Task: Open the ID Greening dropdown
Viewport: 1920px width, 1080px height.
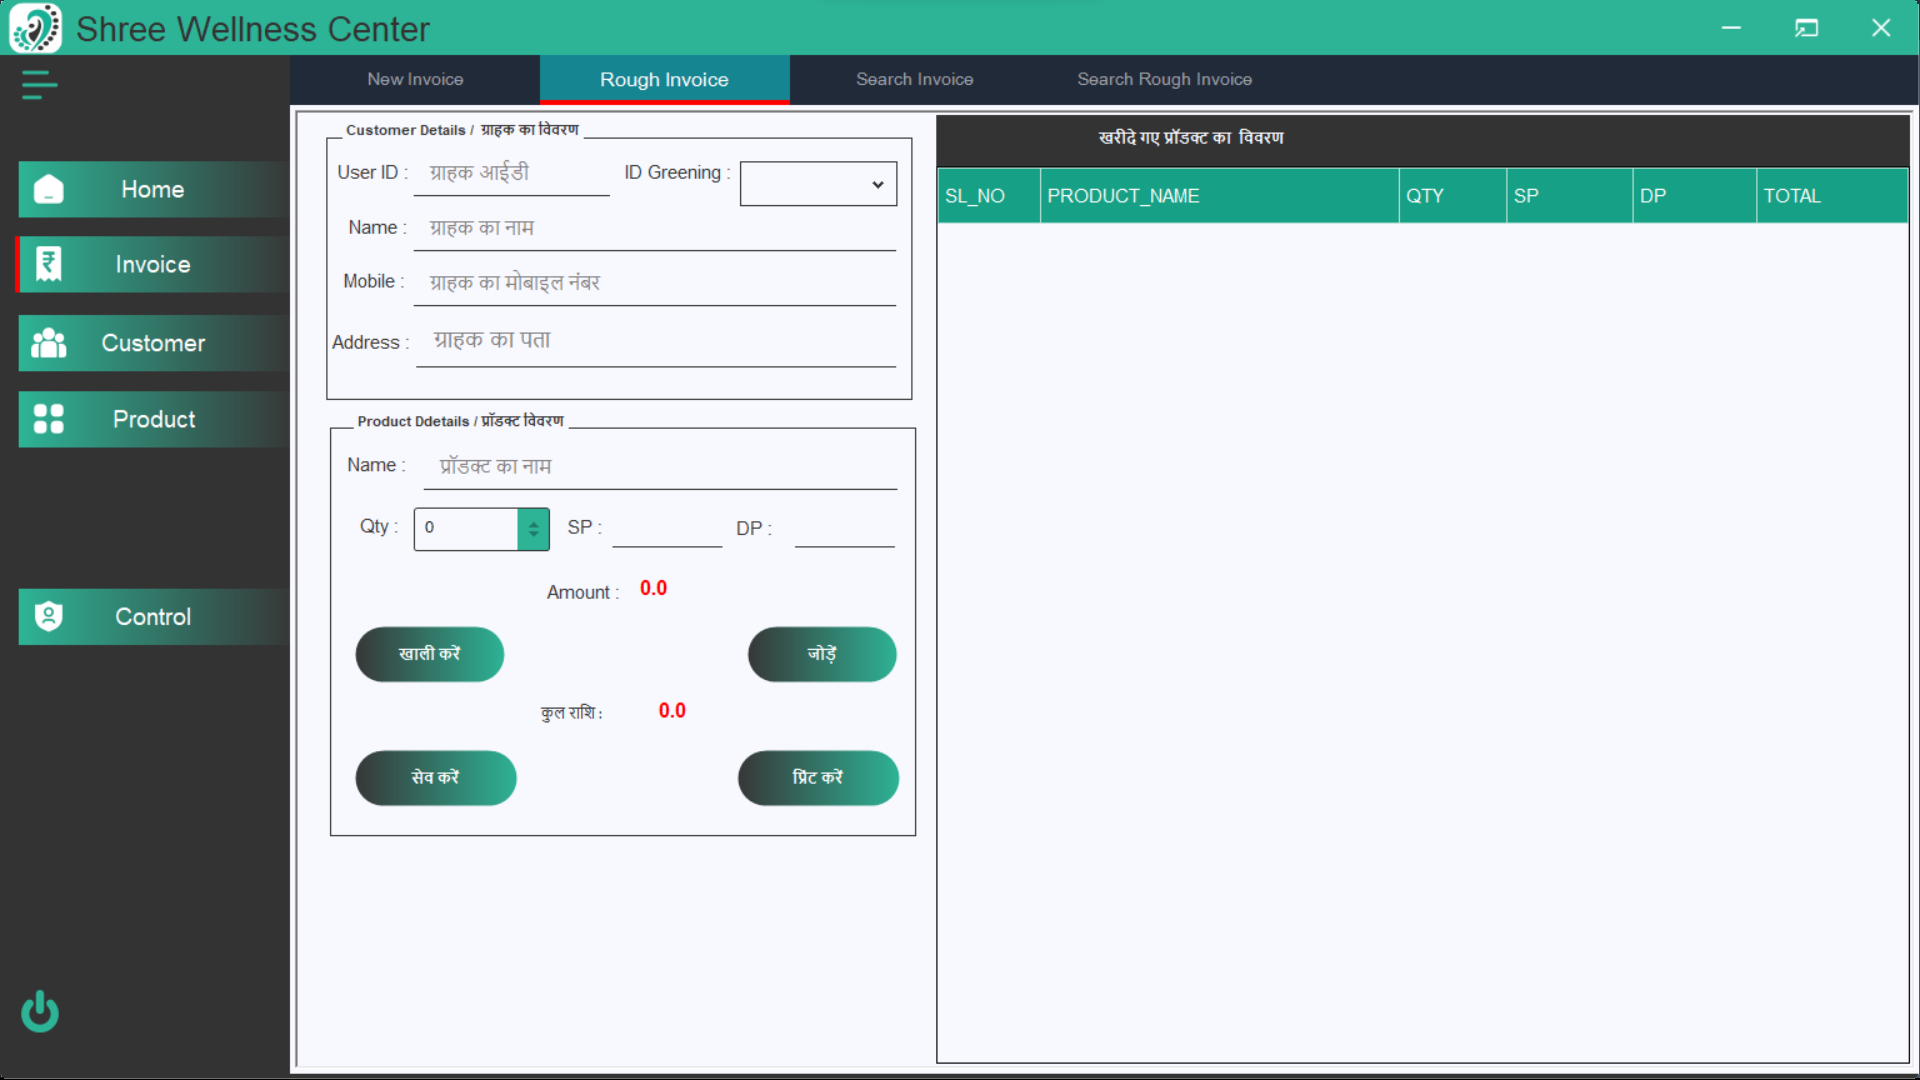Action: 818,184
